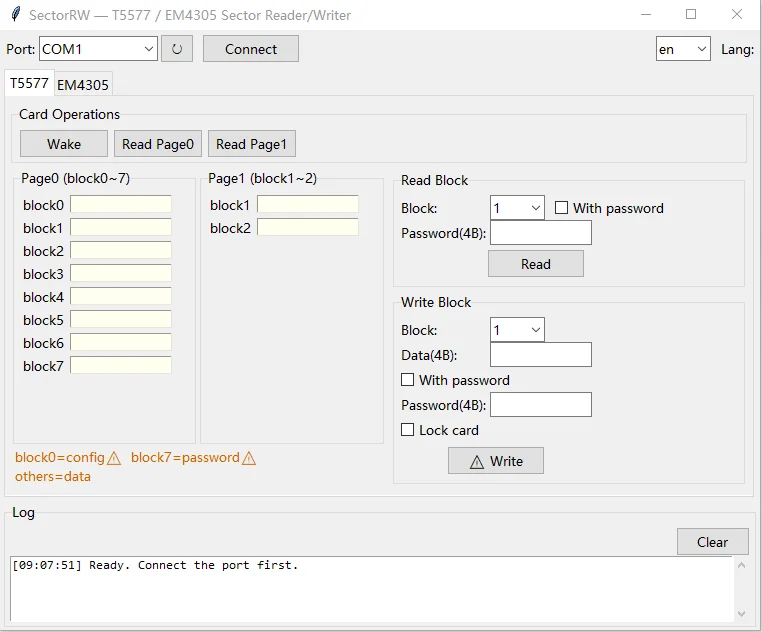Click the warning triangle after block7=password

click(249, 458)
